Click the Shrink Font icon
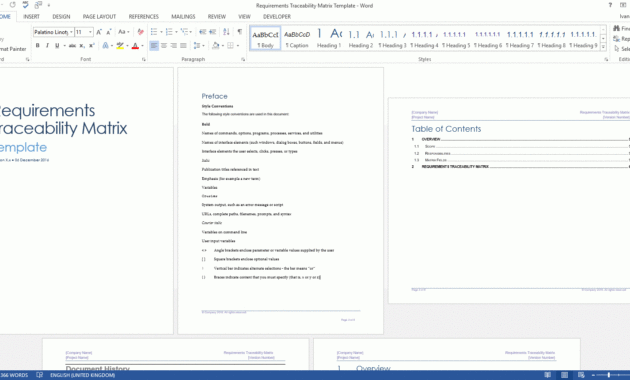The height and width of the screenshot is (380, 630). (x=108, y=32)
